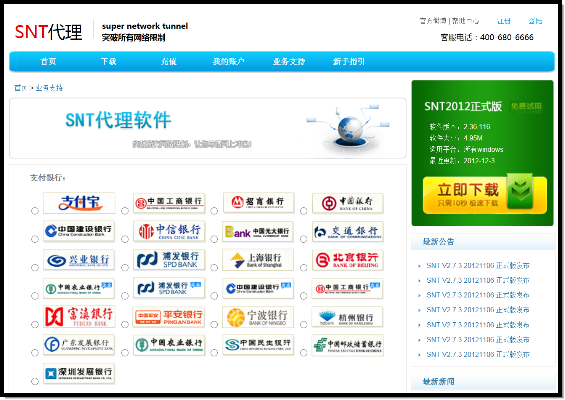The image size is (565, 400).
Task: Select 中国农业银行 radio button without blue tag
Action: 125,352
